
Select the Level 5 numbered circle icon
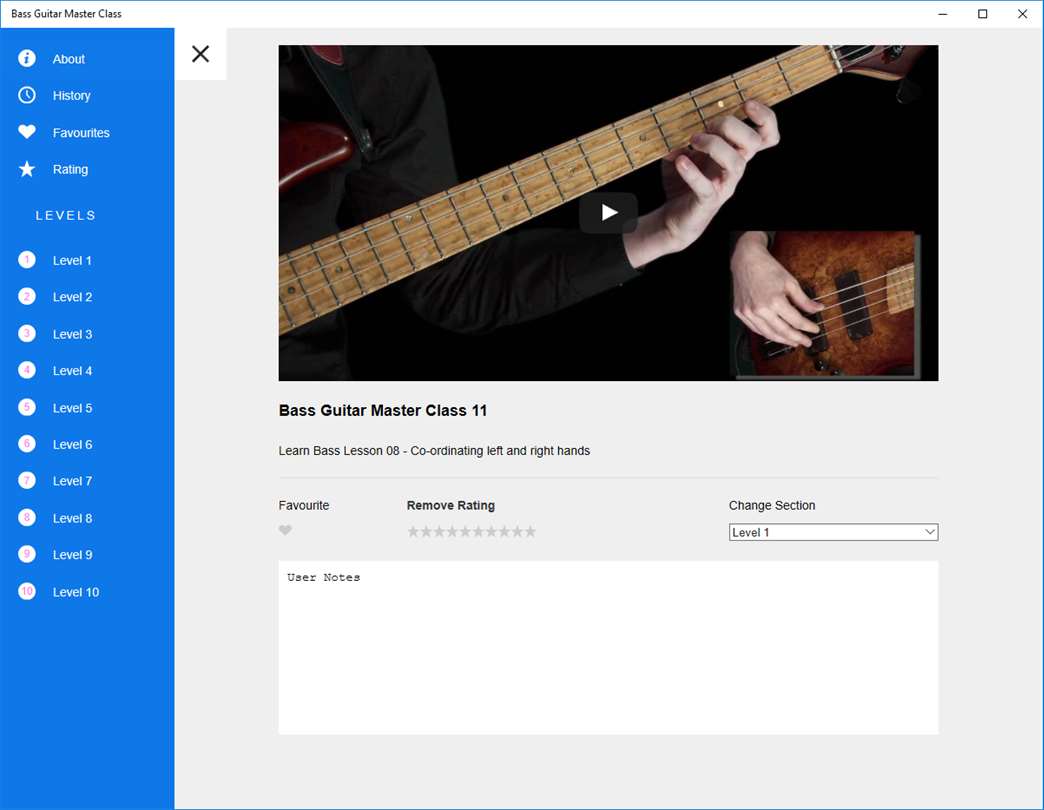(27, 407)
